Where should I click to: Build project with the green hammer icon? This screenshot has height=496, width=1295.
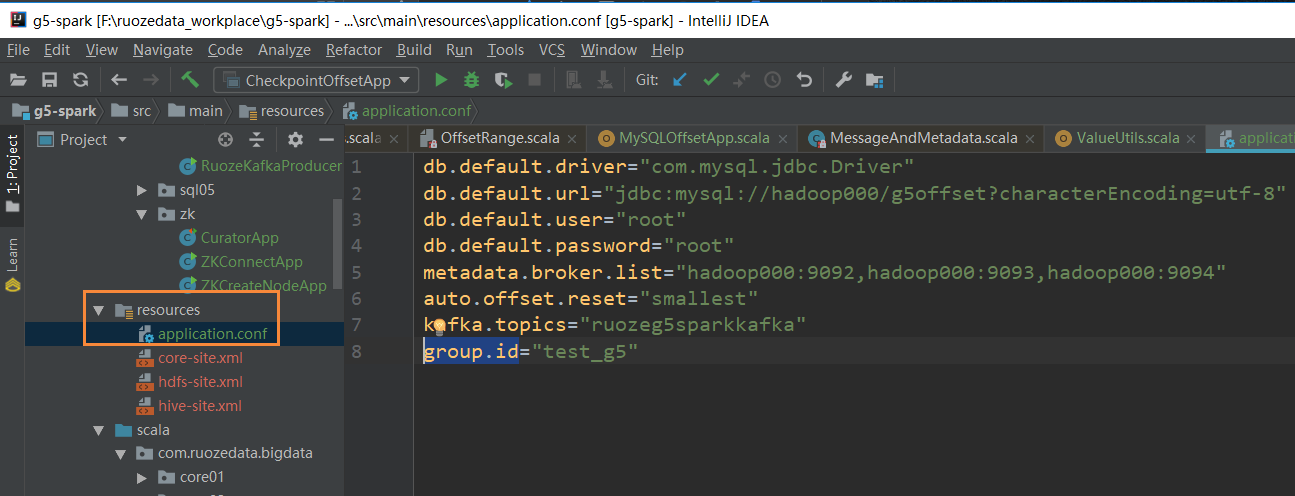tap(190, 79)
